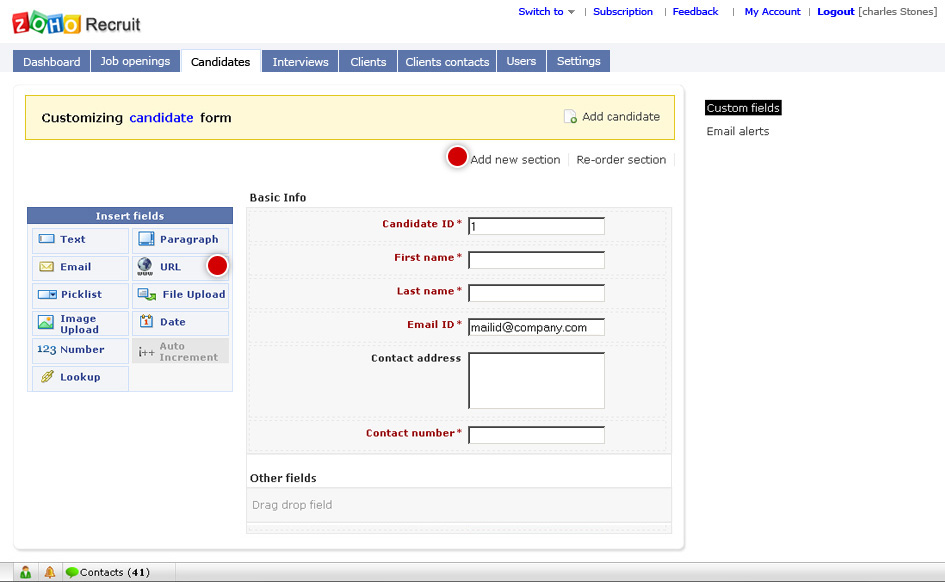The width and height of the screenshot is (945, 582).
Task: Click the Email ID input field
Action: click(x=536, y=327)
